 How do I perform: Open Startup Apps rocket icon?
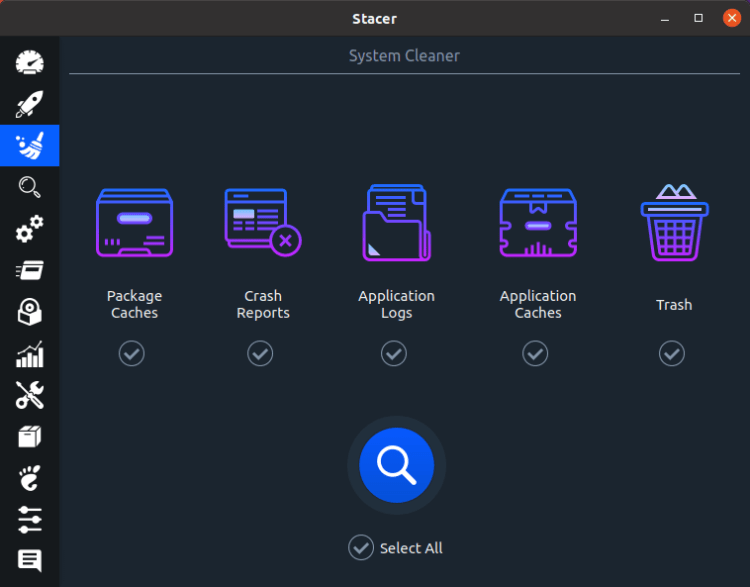[x=30, y=104]
